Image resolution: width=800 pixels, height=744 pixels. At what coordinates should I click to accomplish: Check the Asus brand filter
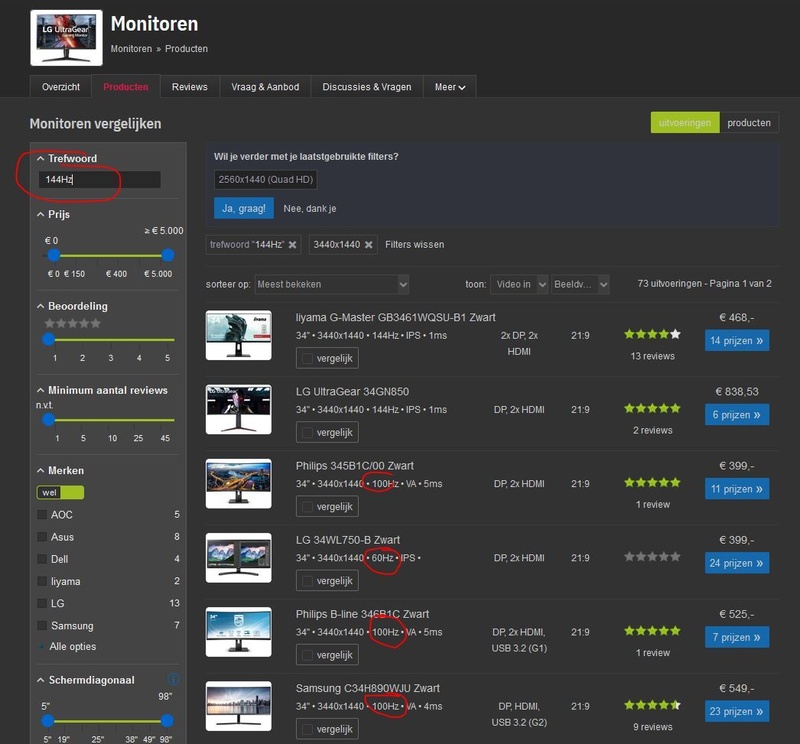coord(42,537)
